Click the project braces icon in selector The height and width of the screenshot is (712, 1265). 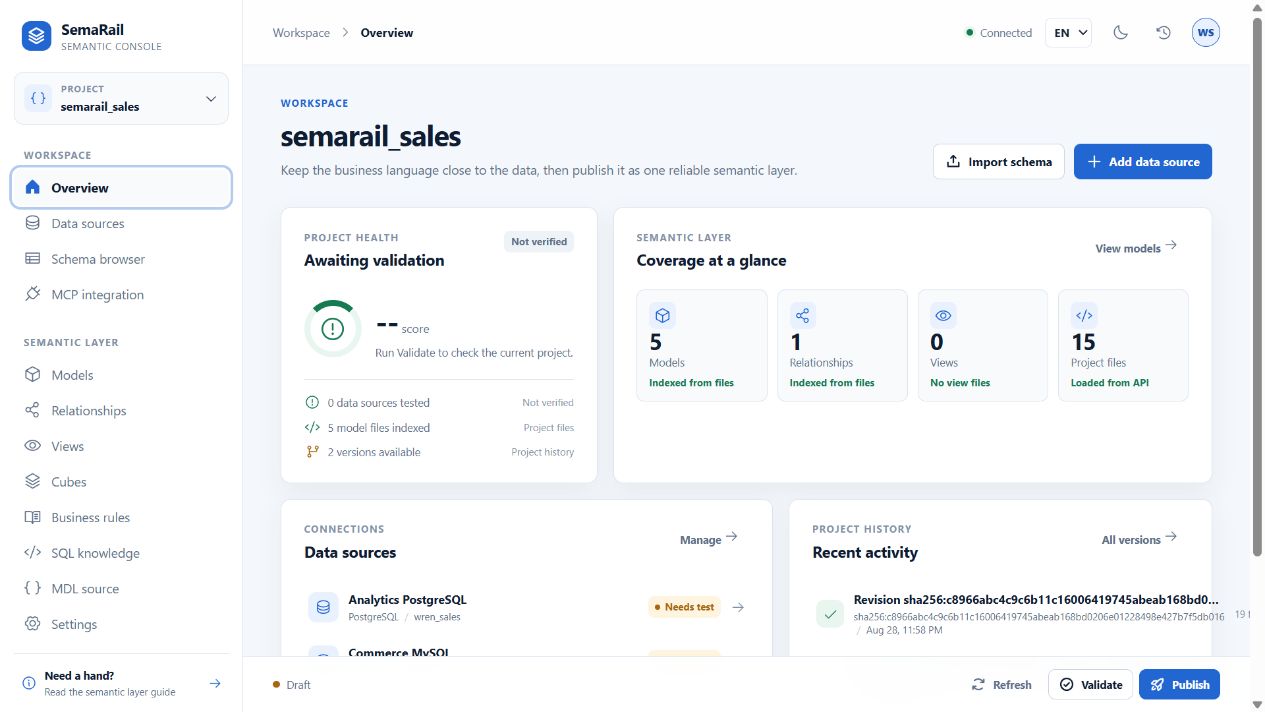click(x=38, y=98)
